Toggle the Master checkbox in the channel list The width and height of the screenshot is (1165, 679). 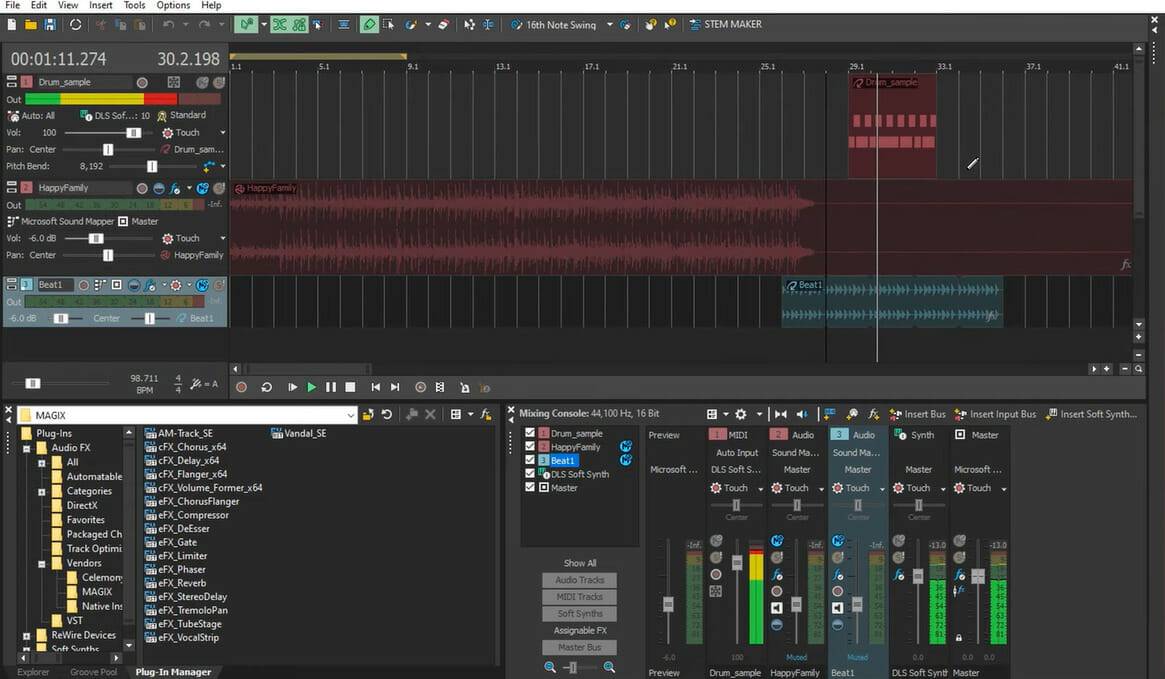(531, 487)
